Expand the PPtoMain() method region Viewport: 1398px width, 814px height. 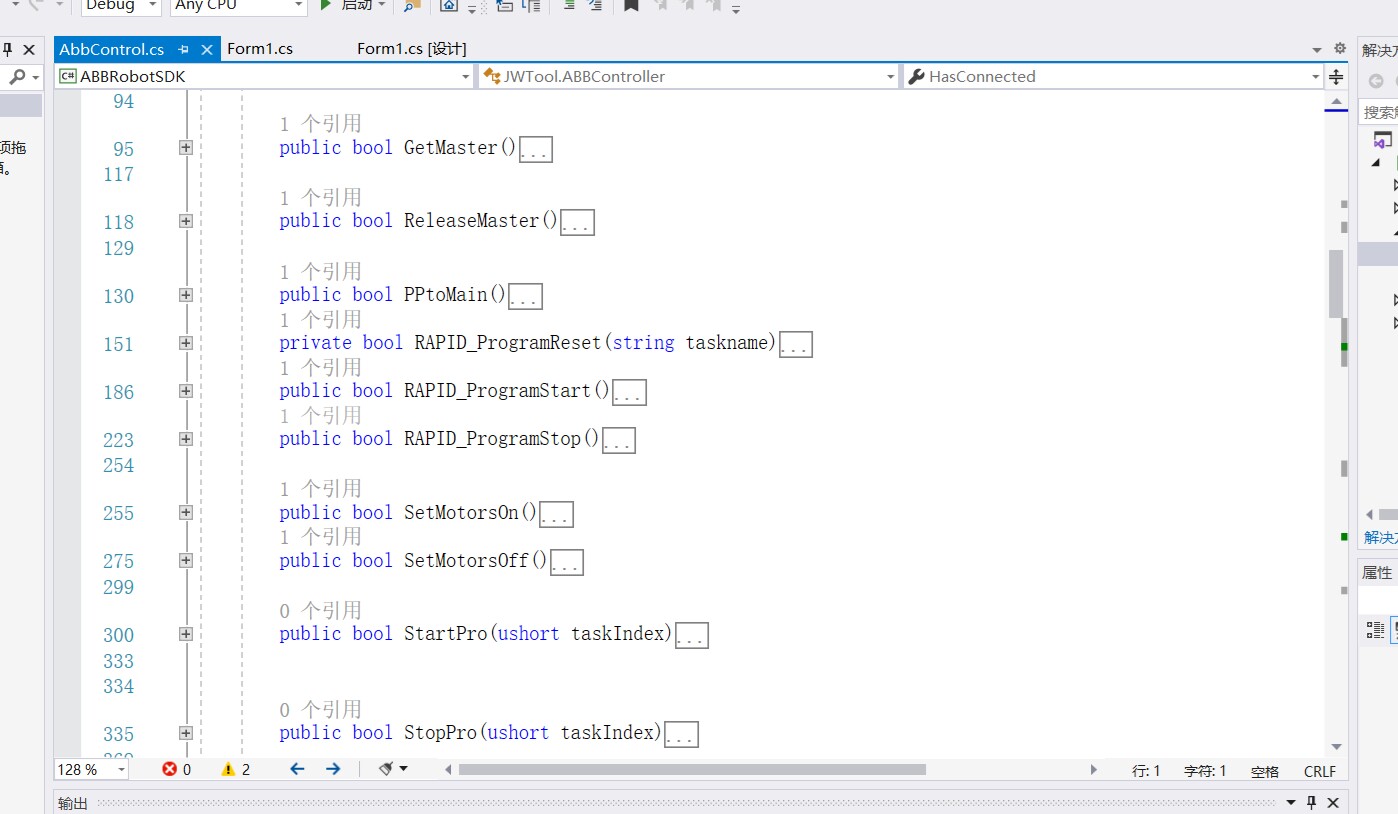pyautogui.click(x=185, y=295)
